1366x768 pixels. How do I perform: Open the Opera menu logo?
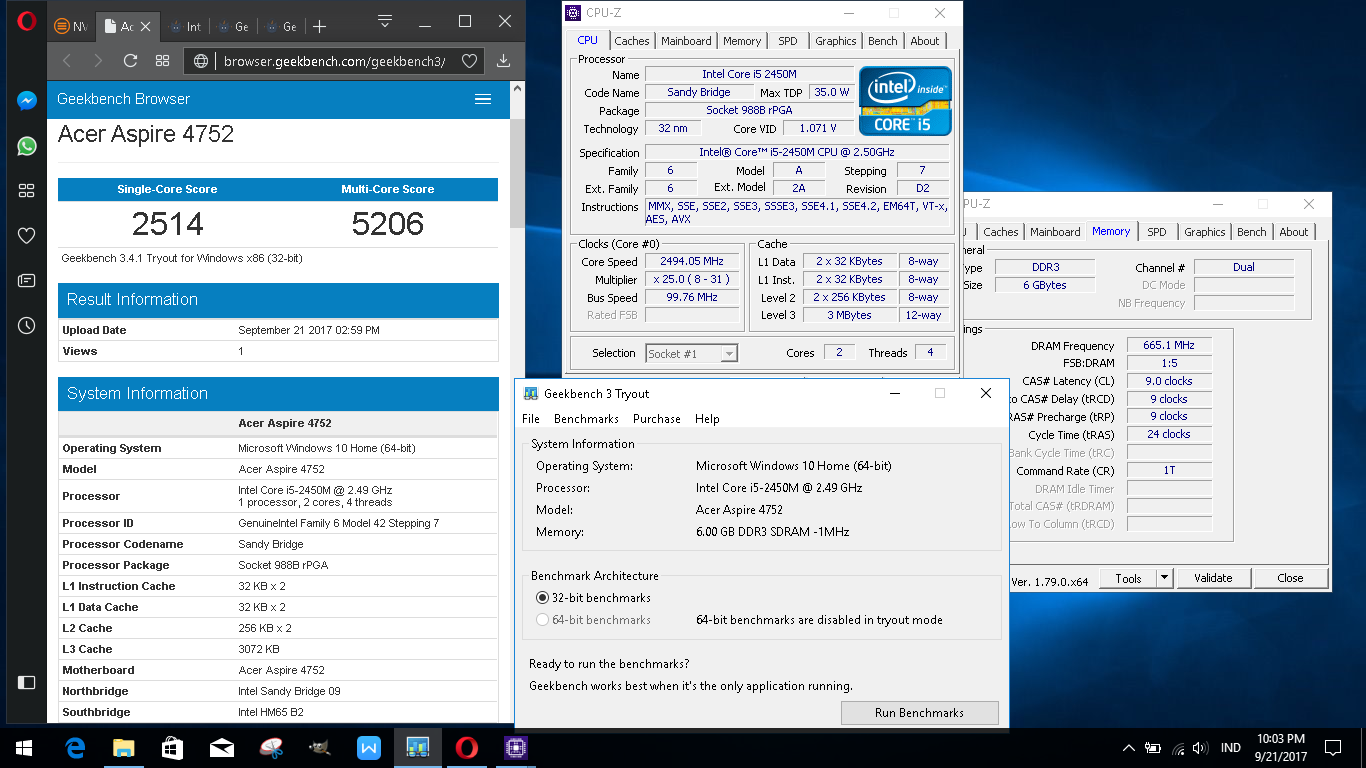coord(26,22)
